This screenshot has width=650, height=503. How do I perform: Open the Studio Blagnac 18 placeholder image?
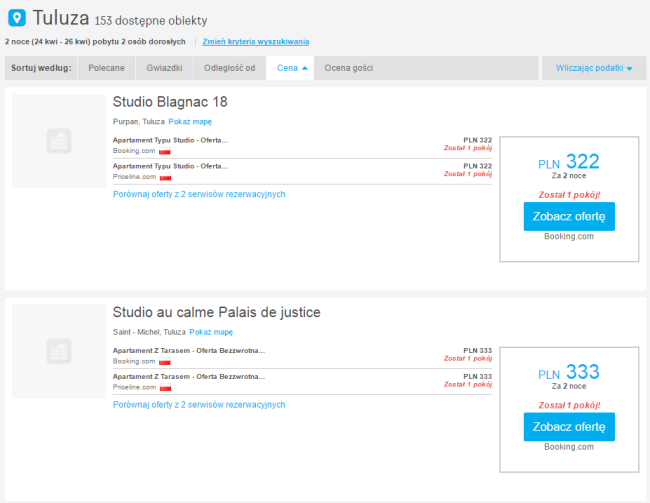[x=59, y=141]
